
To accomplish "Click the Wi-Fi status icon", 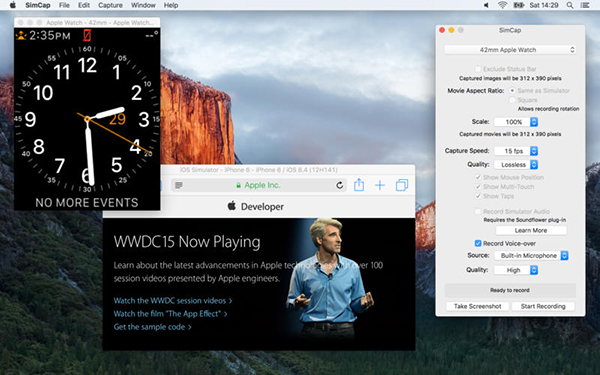I will [x=502, y=5].
